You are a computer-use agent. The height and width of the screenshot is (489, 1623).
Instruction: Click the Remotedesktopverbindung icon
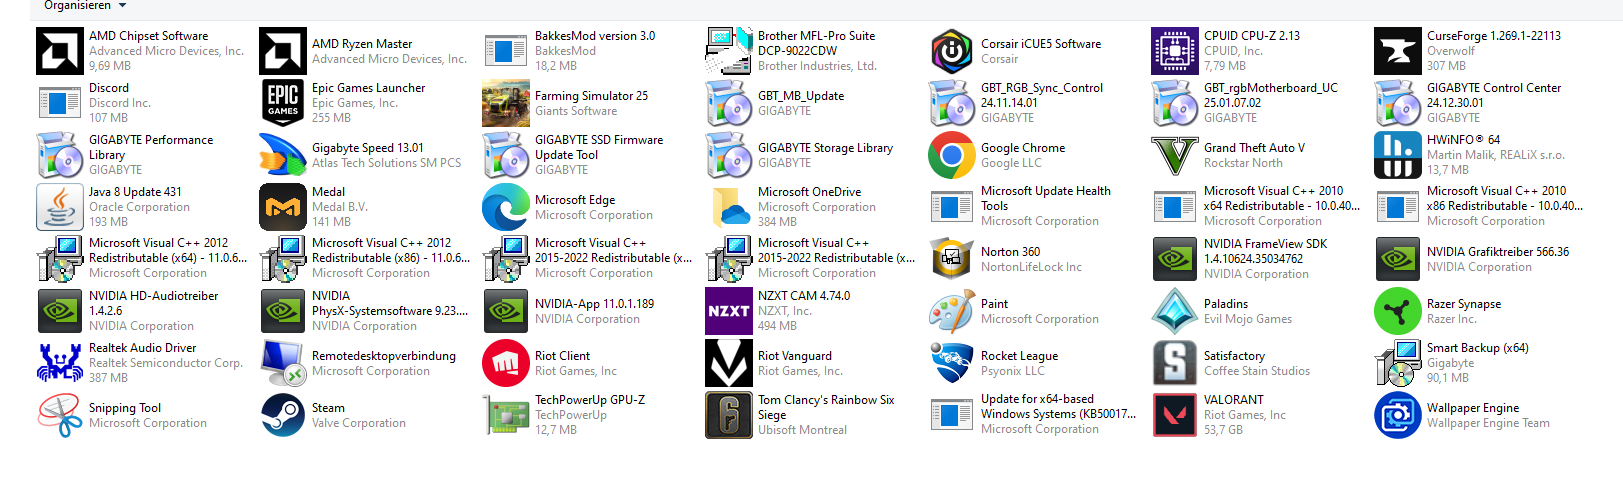[x=283, y=363]
